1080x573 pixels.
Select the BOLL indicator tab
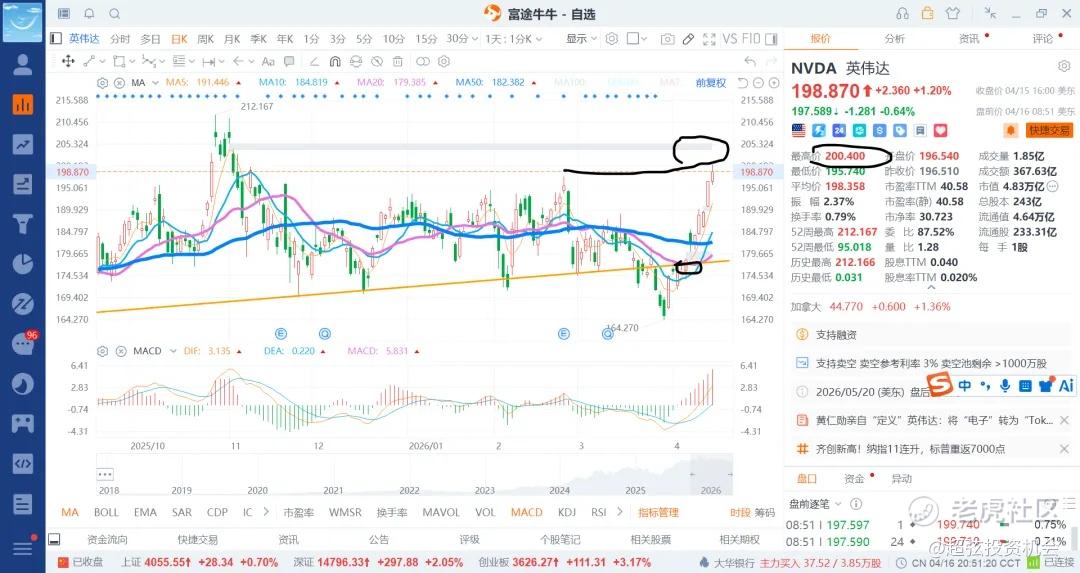coord(106,512)
